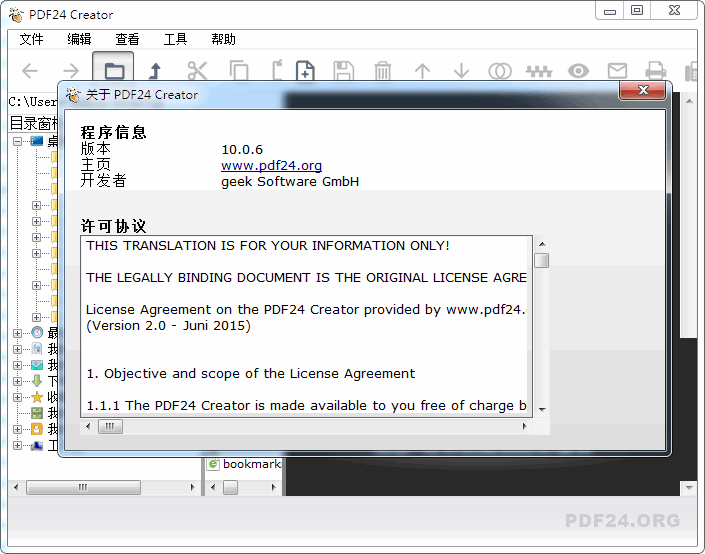The height and width of the screenshot is (554, 705).
Task: Open the 工具 menu
Action: pos(175,40)
